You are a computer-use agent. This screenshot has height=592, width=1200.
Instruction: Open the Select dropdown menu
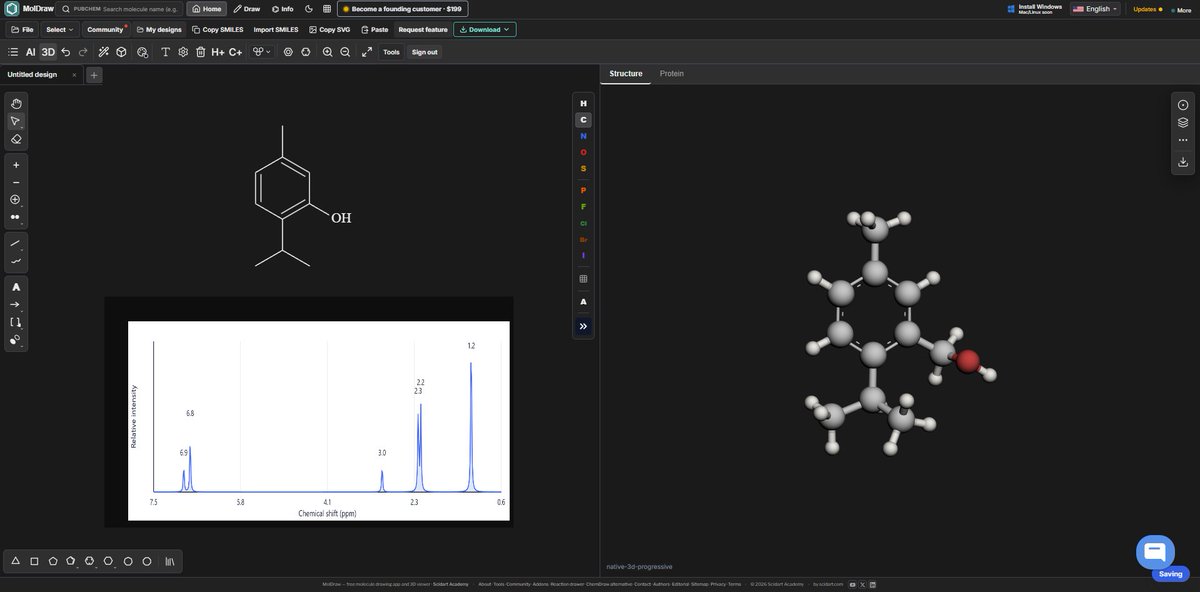coord(60,30)
